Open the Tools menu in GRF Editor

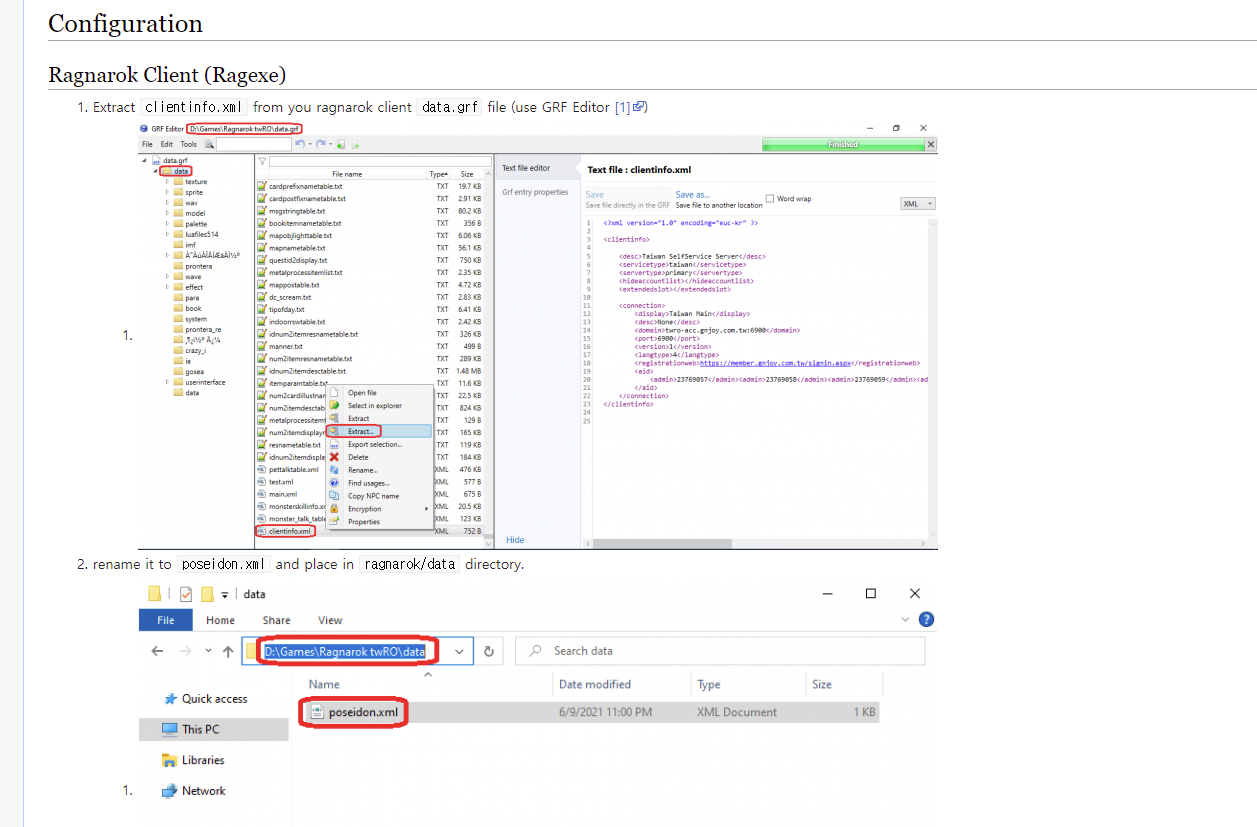(189, 144)
